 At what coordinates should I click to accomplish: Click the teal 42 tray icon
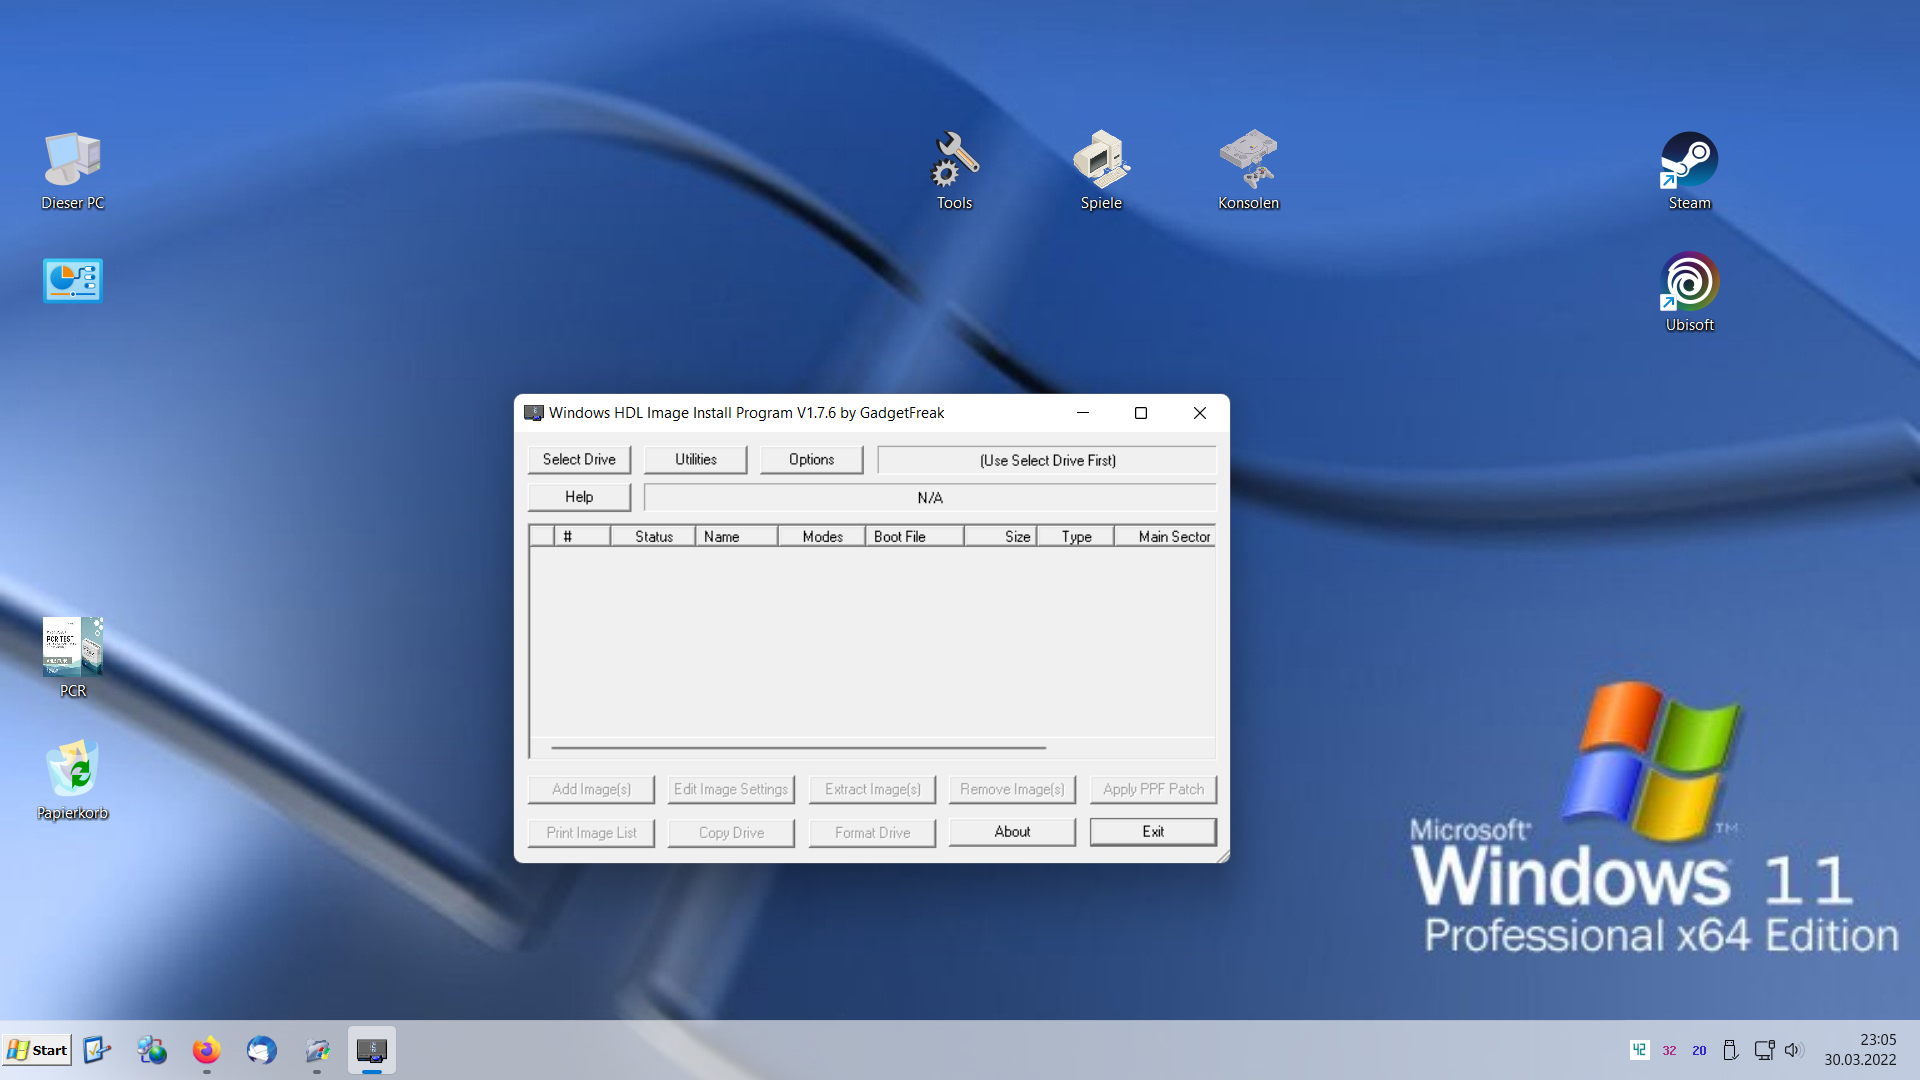click(1639, 1050)
